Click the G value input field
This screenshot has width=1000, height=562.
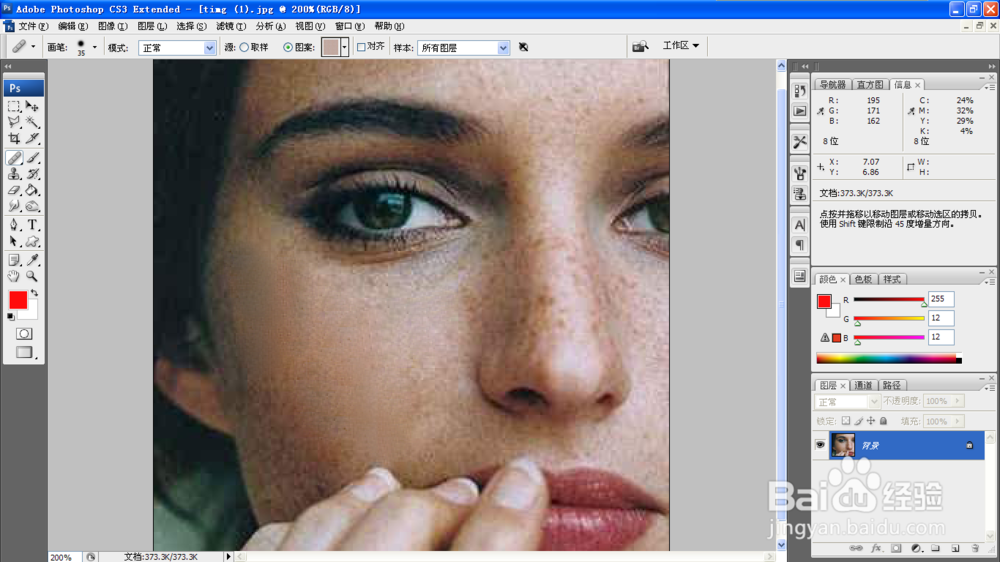pyautogui.click(x=941, y=318)
